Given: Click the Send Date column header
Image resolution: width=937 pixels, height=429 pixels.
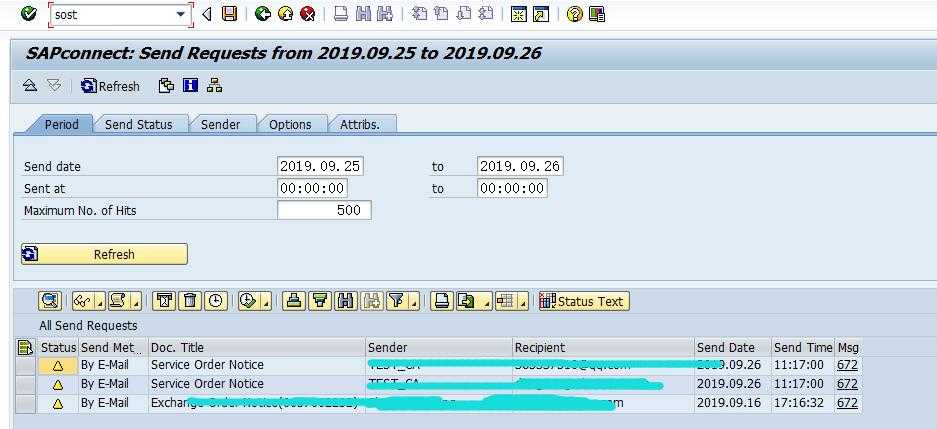Looking at the screenshot, I should (733, 347).
